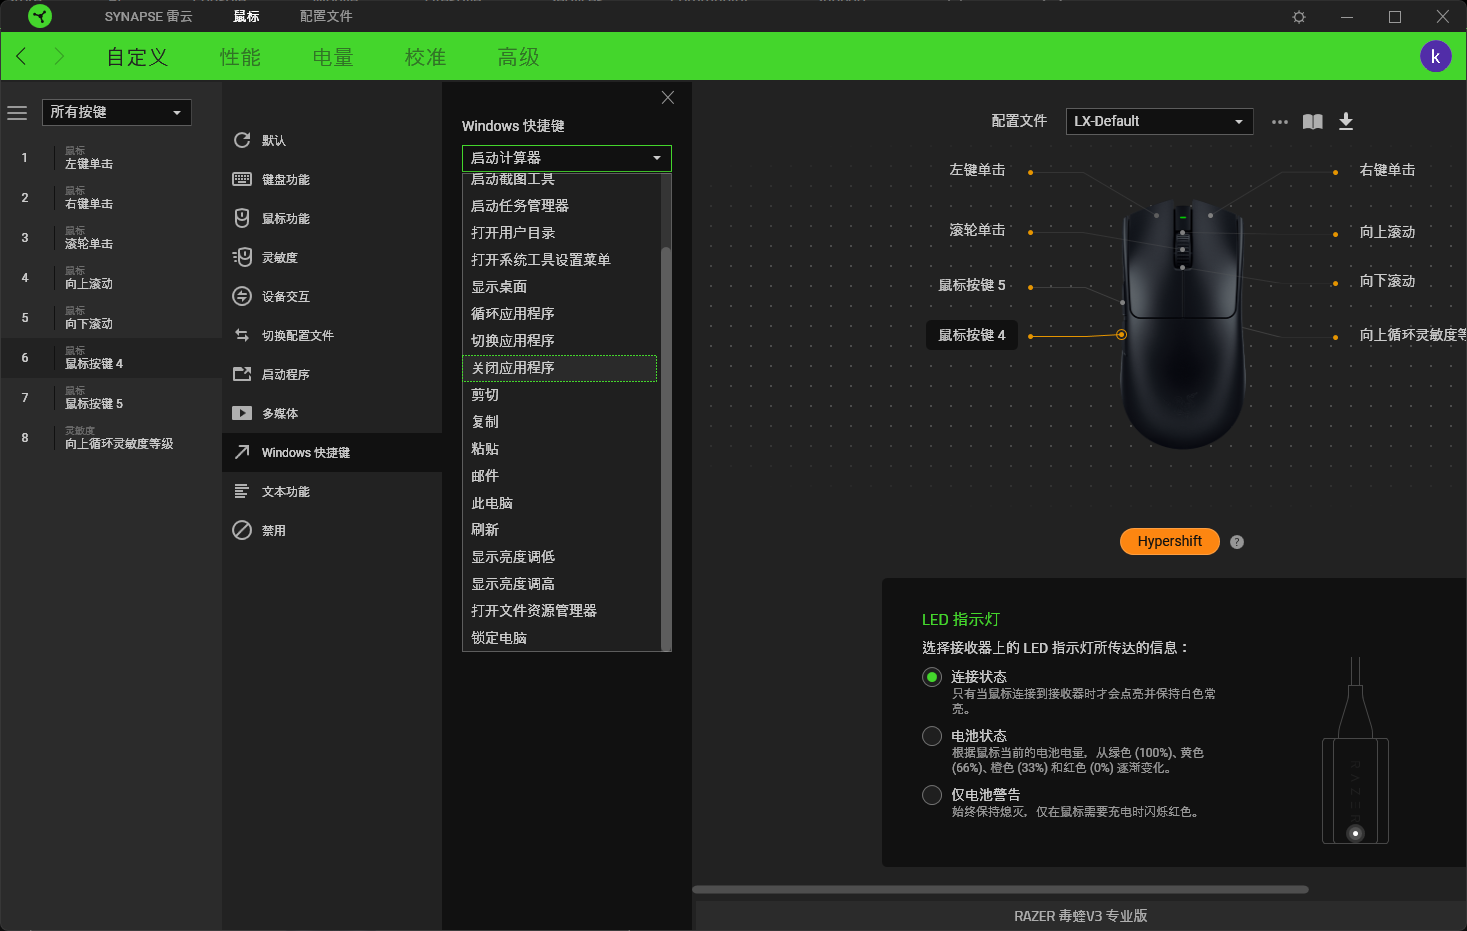Viewport: 1467px width, 931px height.
Task: Choose 显示桌面 from the list
Action: pyautogui.click(x=561, y=287)
